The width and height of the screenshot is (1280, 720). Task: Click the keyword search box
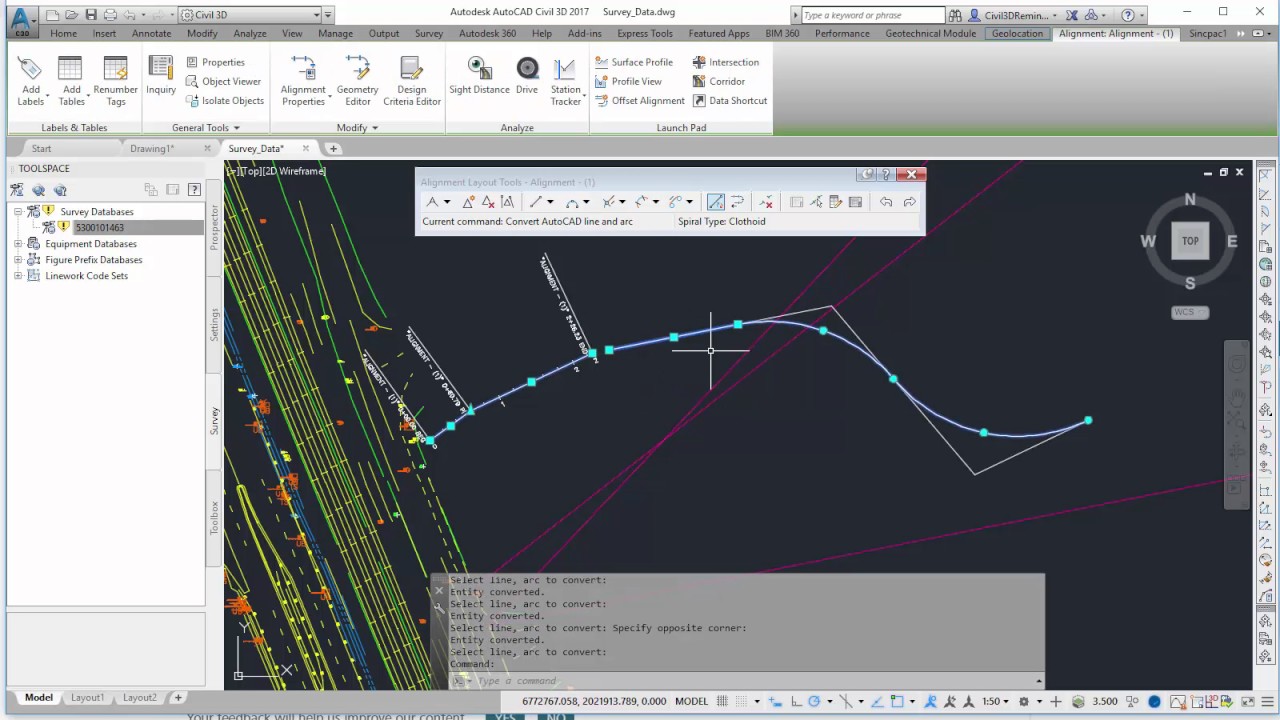click(x=873, y=15)
